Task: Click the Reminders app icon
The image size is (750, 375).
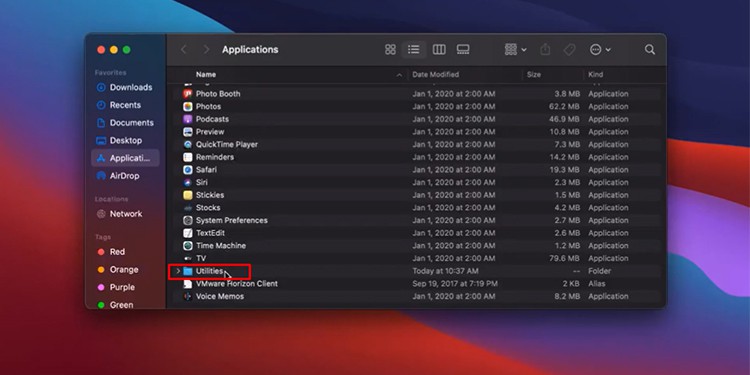Action: point(188,157)
